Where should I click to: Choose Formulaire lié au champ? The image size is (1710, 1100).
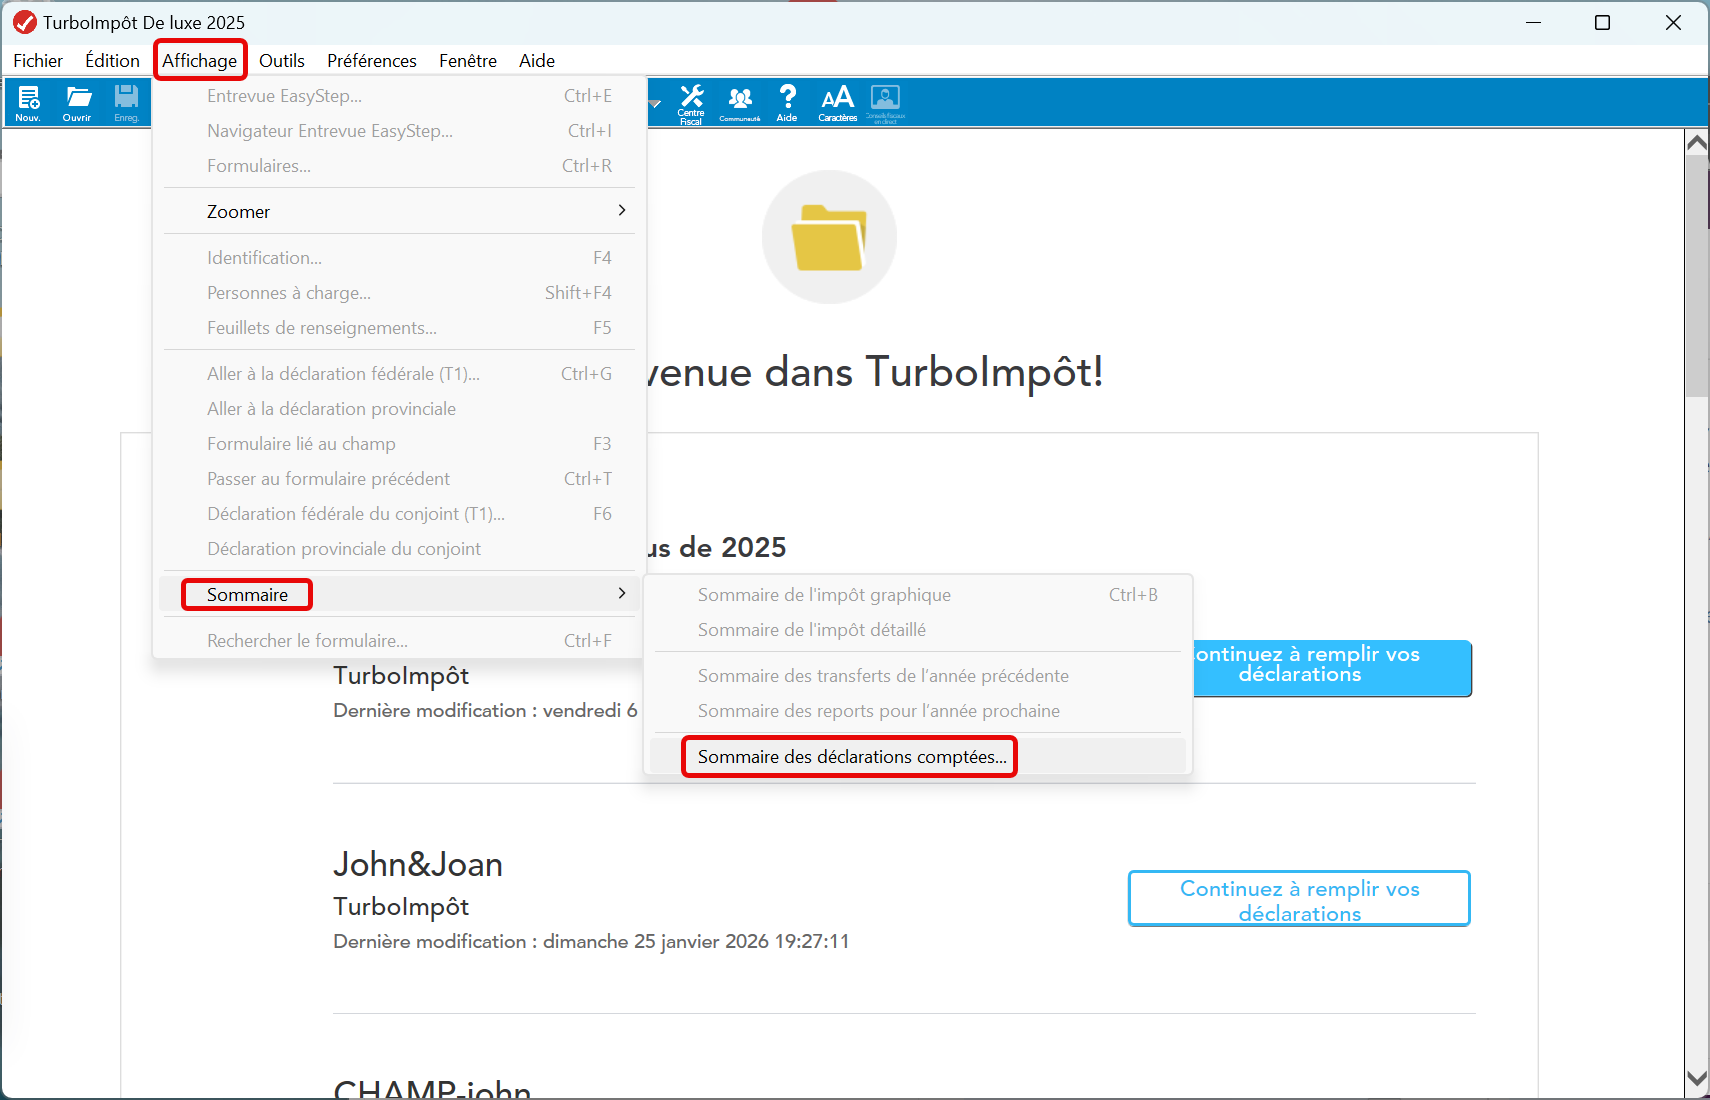tap(399, 444)
